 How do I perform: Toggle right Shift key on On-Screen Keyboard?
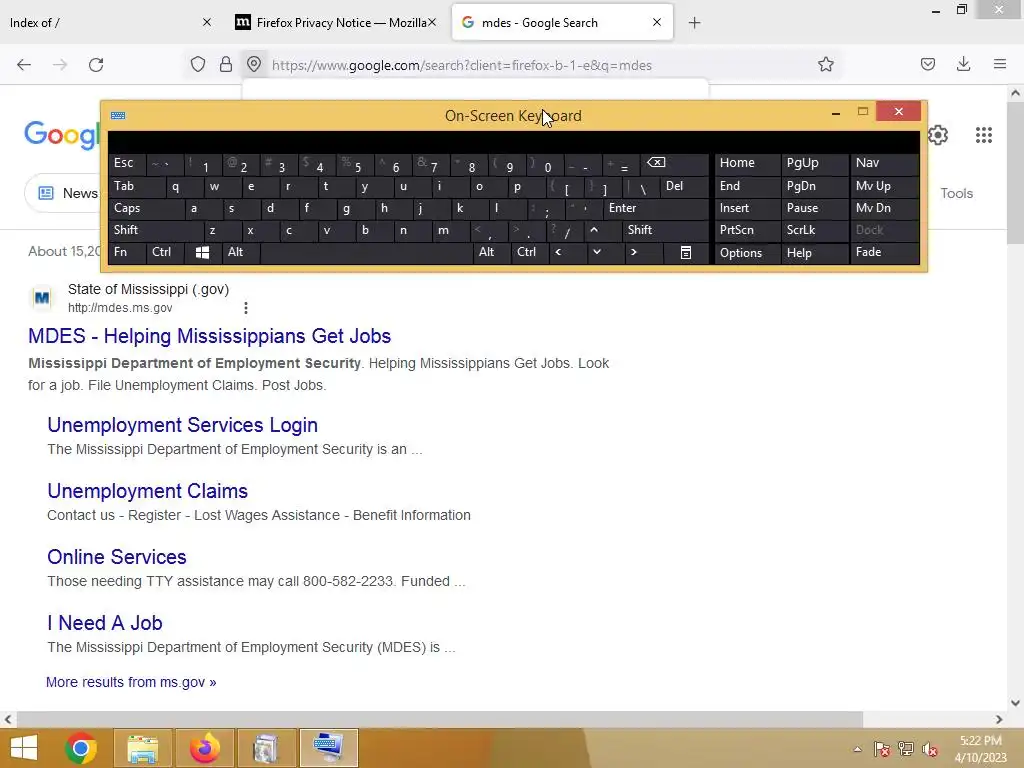click(x=665, y=231)
